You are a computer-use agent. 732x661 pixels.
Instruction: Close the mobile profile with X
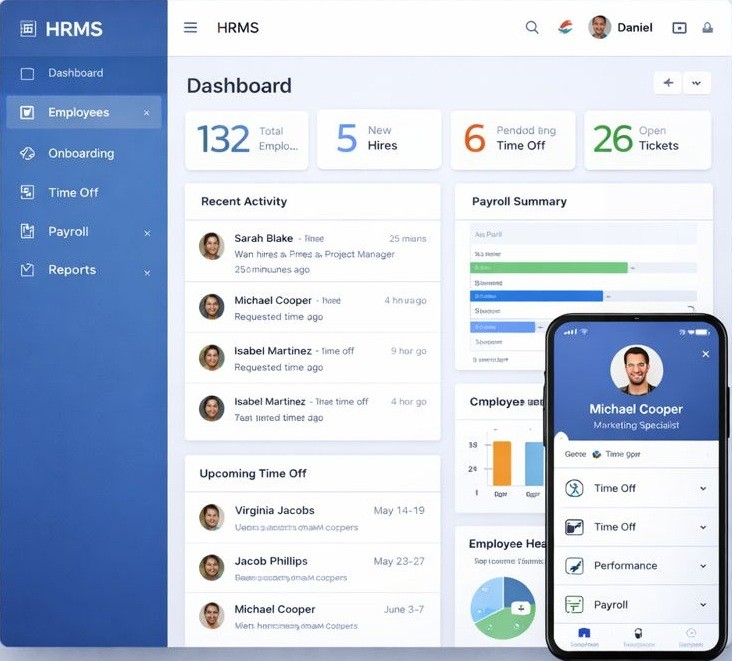pyautogui.click(x=706, y=354)
